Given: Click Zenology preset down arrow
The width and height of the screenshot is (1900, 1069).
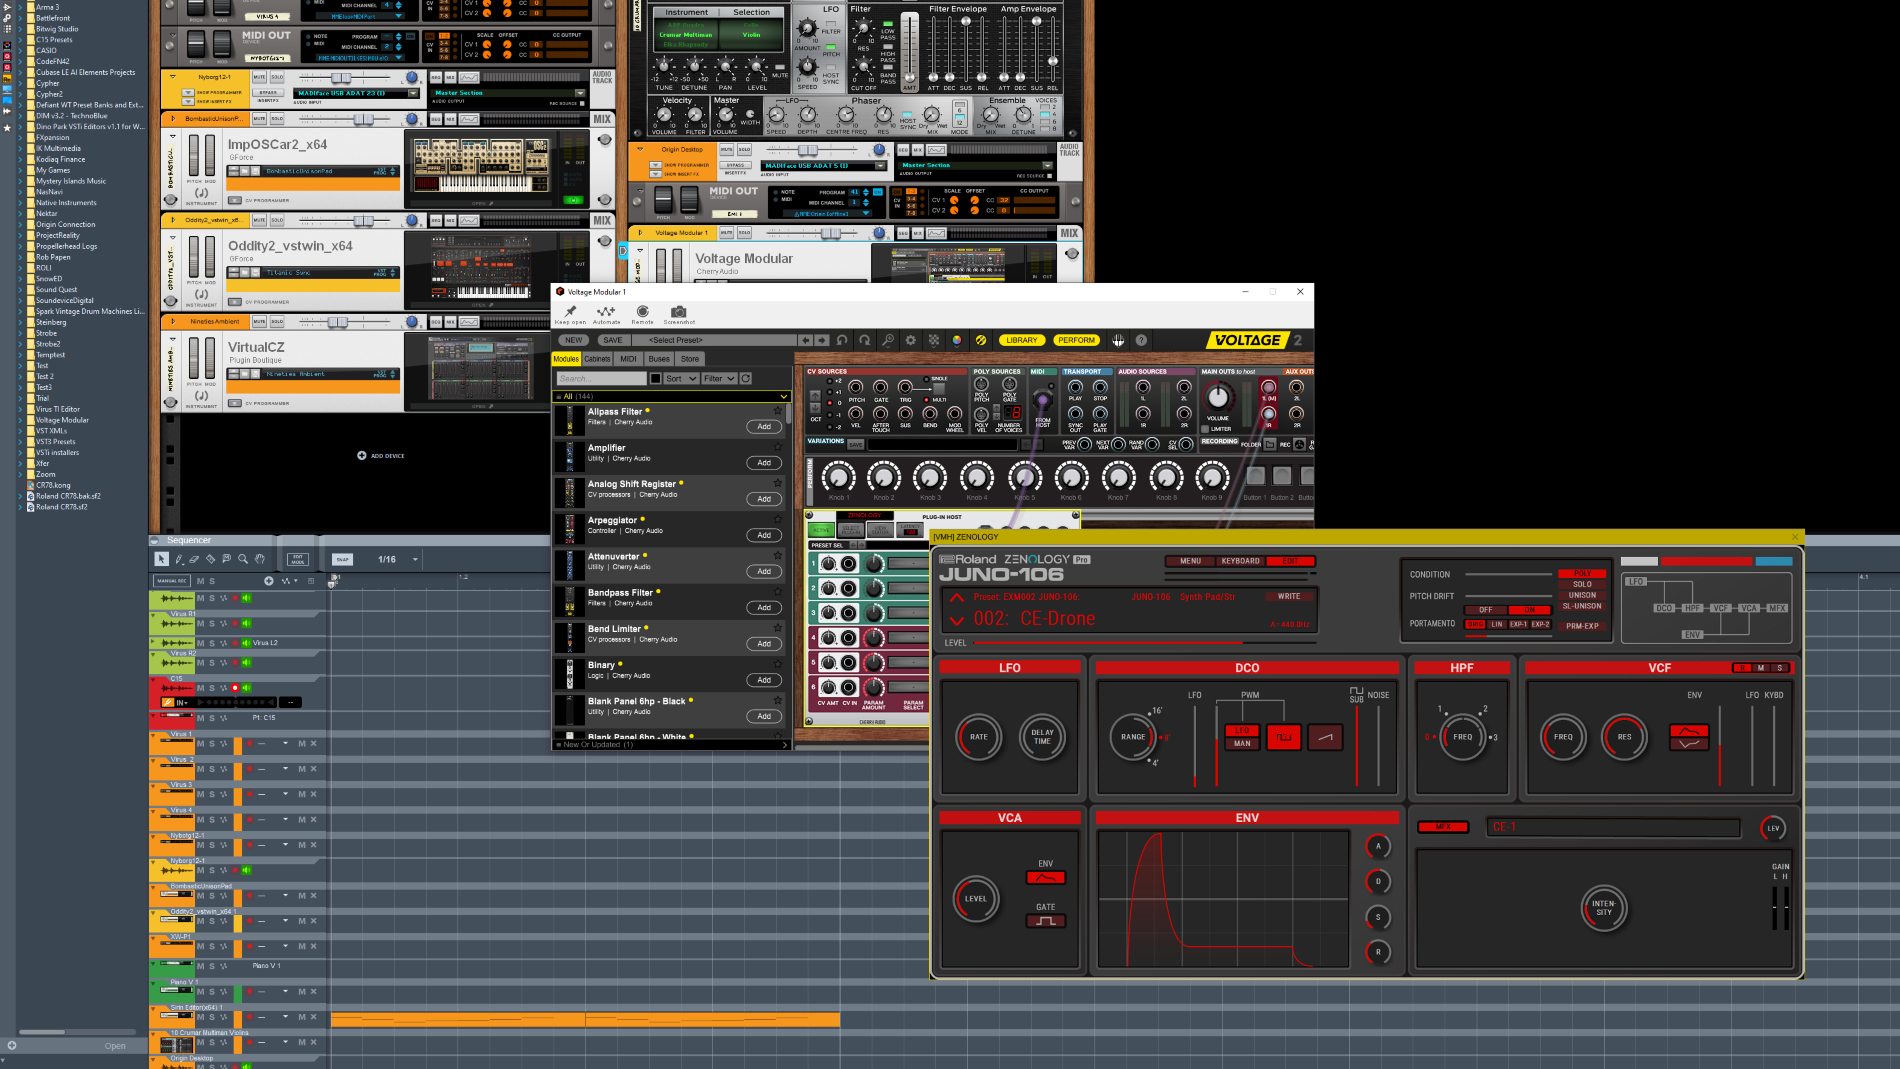Looking at the screenshot, I should click(956, 620).
